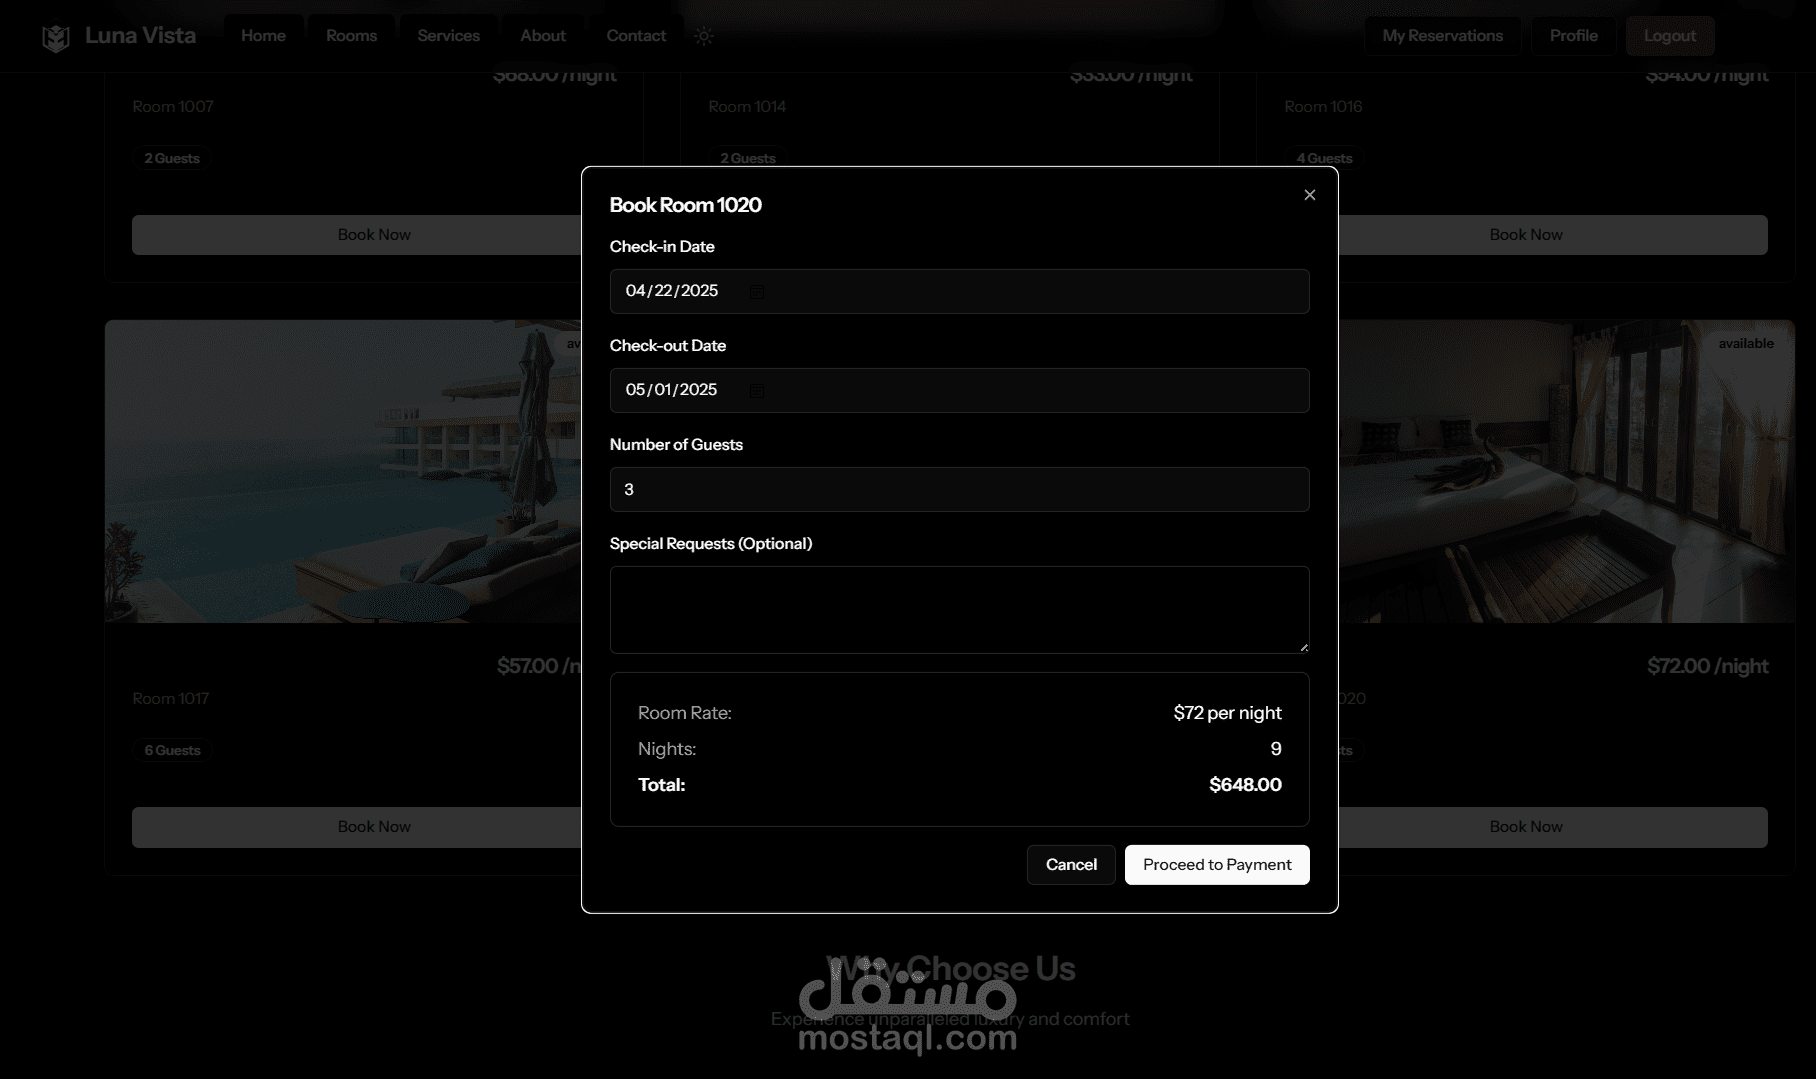Click the Luna Vista logo icon
Screen dimensions: 1816x1079
click(x=56, y=37)
